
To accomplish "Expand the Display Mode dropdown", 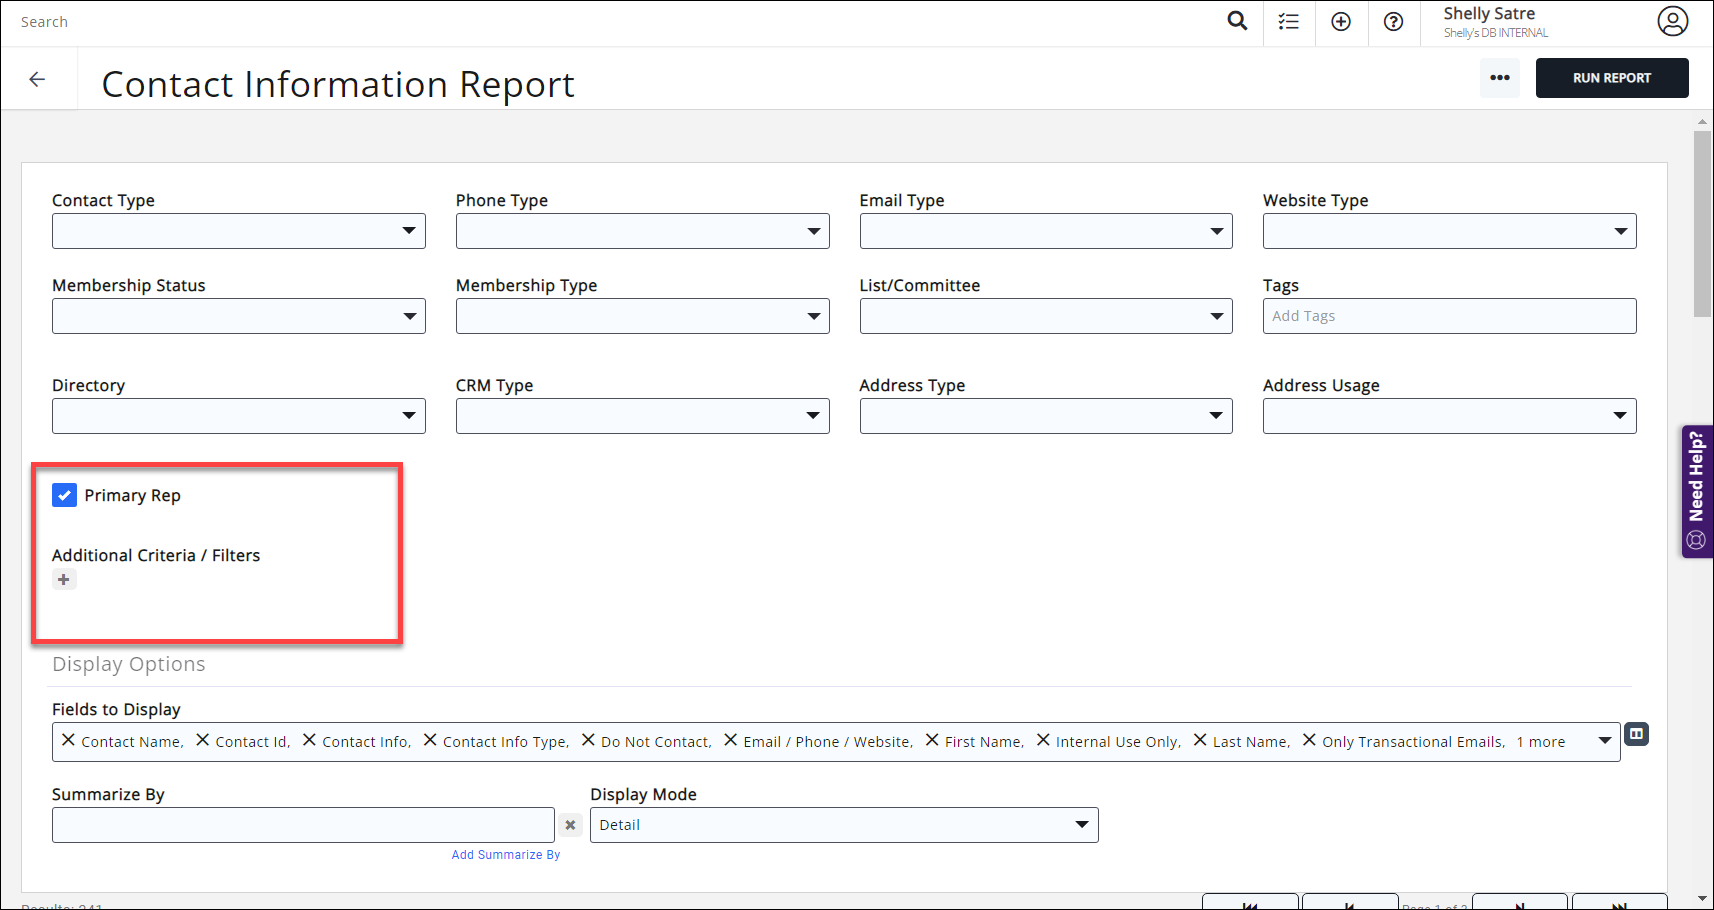I will pyautogui.click(x=843, y=825).
